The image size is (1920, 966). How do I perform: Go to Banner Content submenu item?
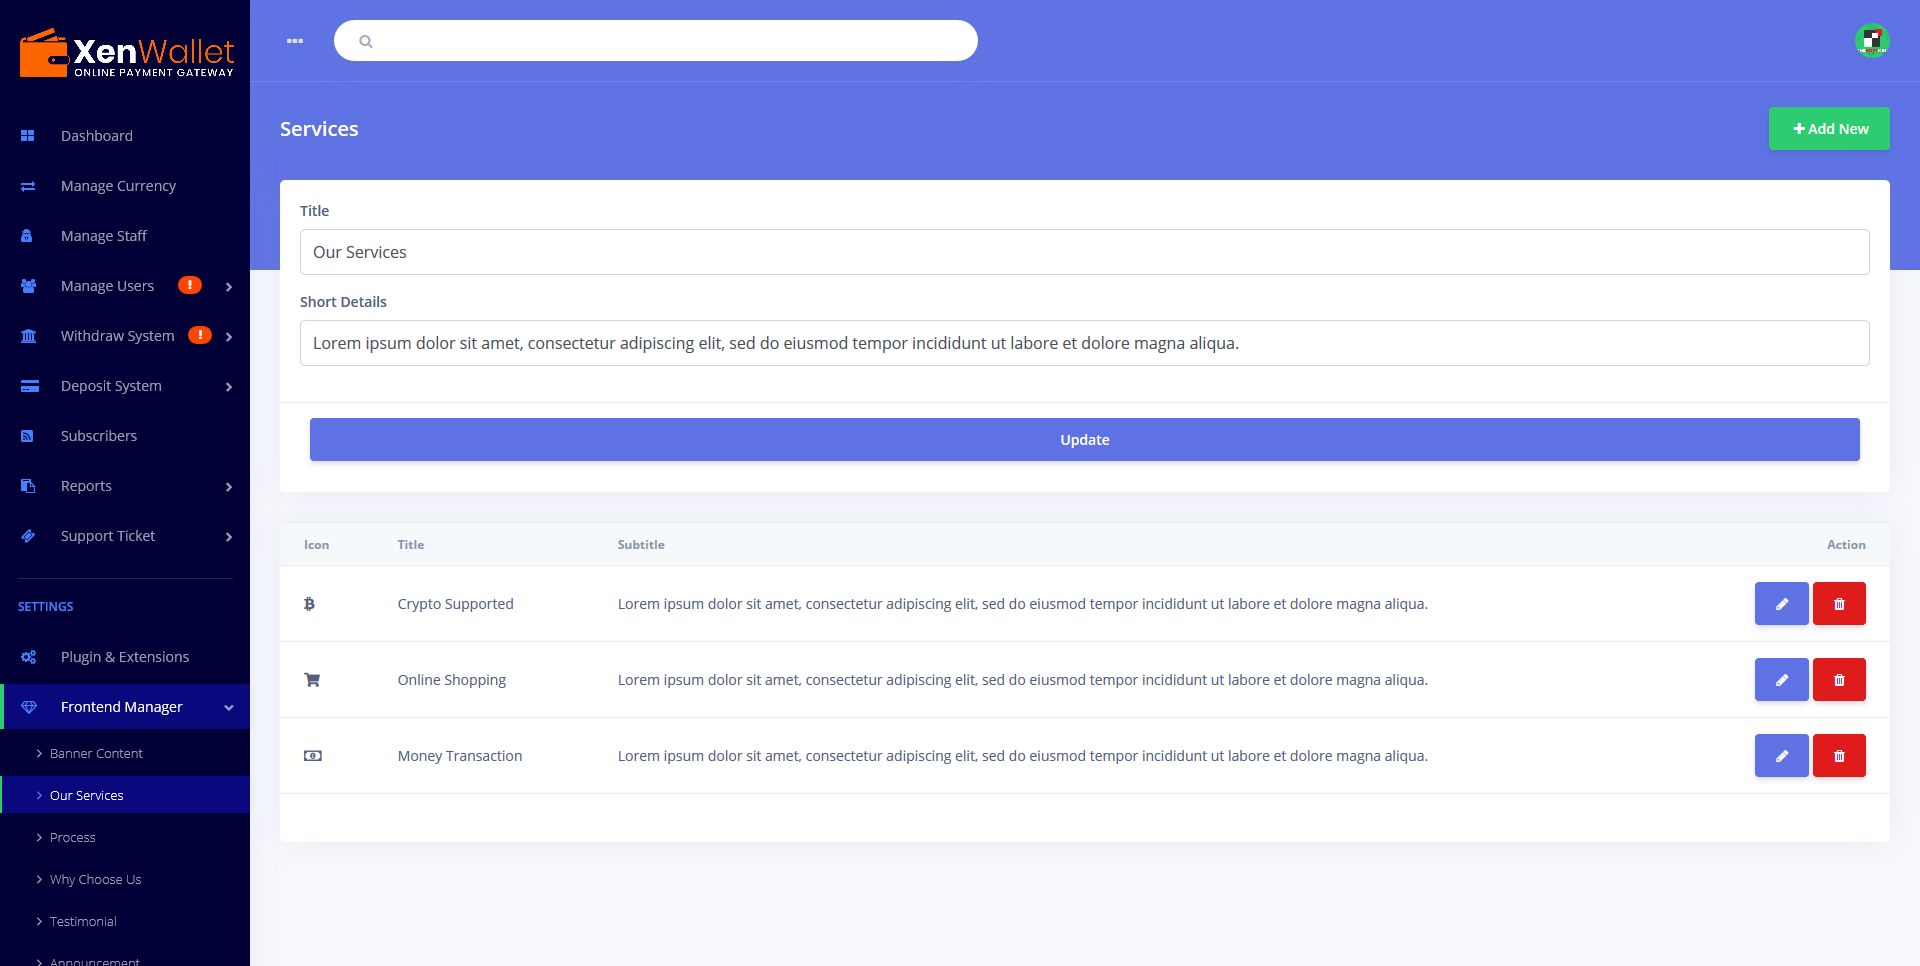click(96, 754)
